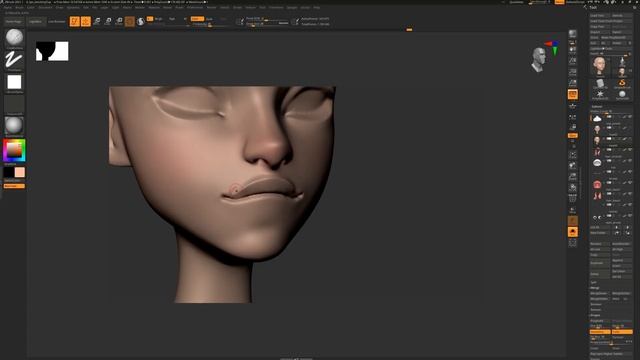The height and width of the screenshot is (360, 640).
Task: Toggle the Transp transparency icon
Action: [573, 211]
